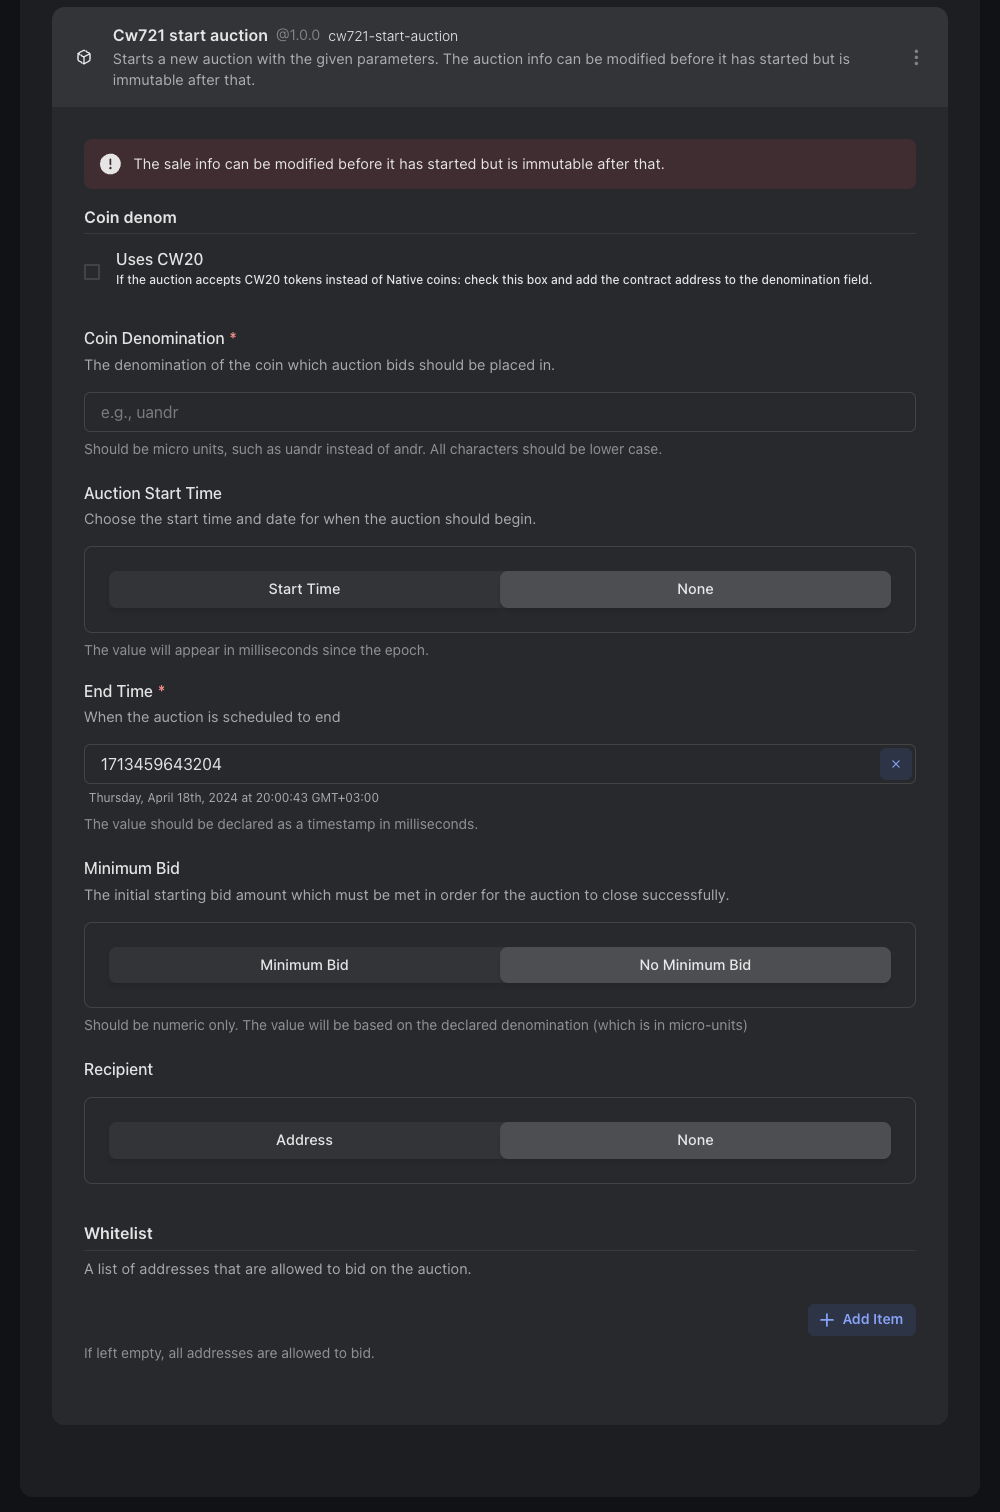This screenshot has width=1000, height=1512.
Task: Click the End Time timestamp field
Action: coord(480,764)
